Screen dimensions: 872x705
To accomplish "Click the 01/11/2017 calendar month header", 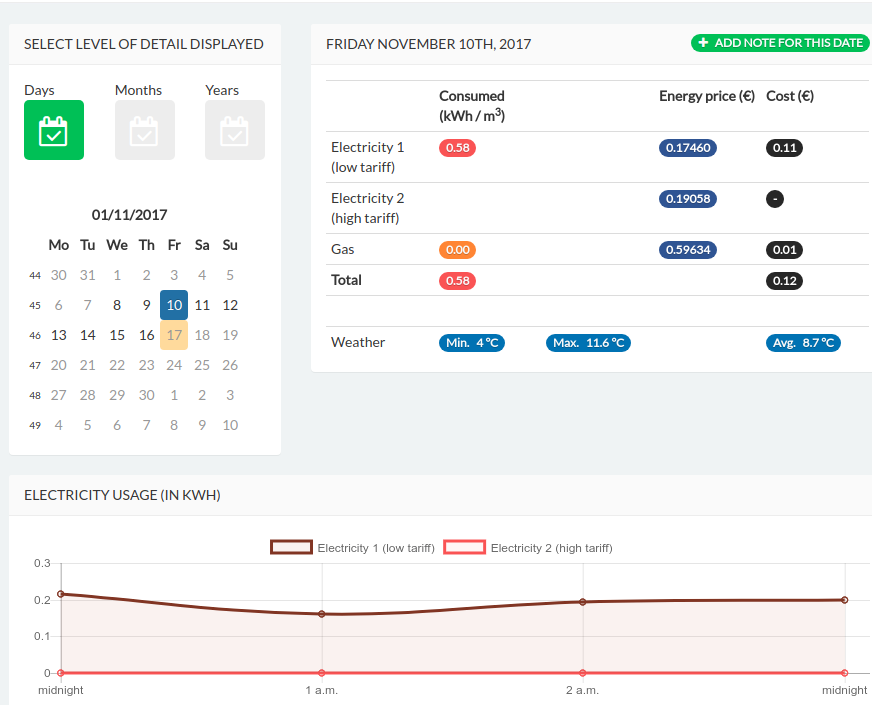I will point(129,215).
